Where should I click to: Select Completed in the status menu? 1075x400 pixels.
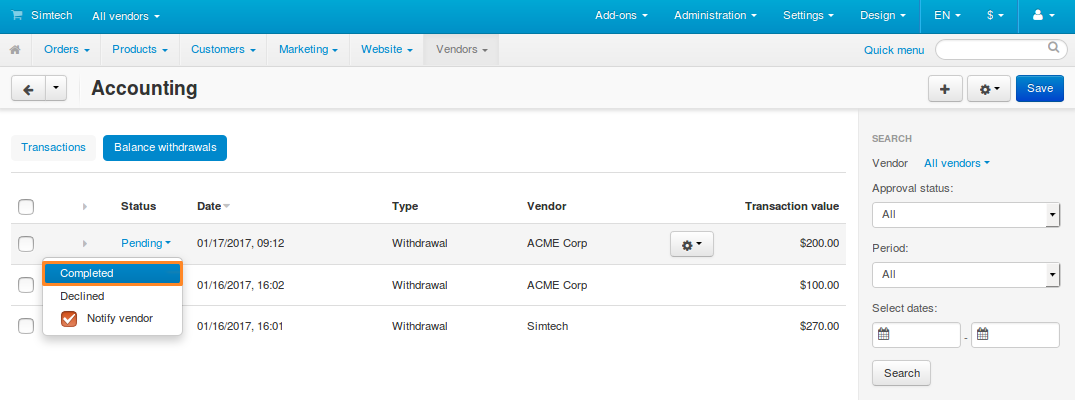(x=112, y=273)
